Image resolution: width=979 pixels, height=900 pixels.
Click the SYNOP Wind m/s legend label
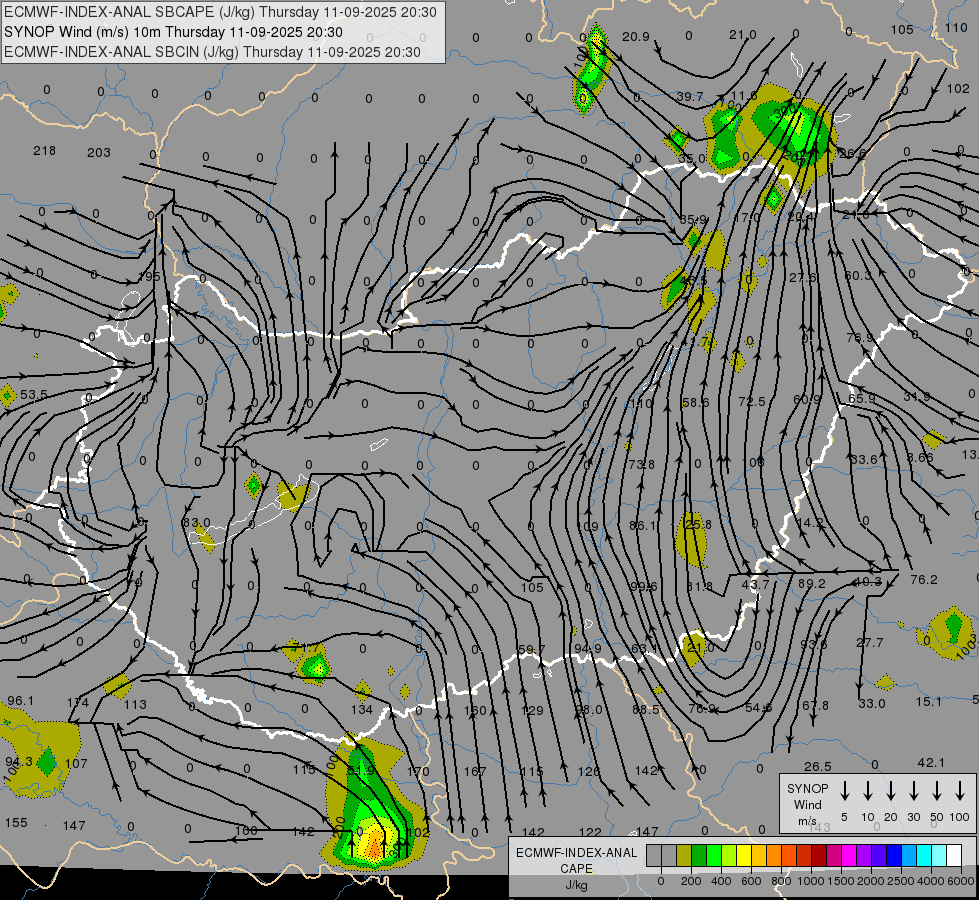pos(807,804)
